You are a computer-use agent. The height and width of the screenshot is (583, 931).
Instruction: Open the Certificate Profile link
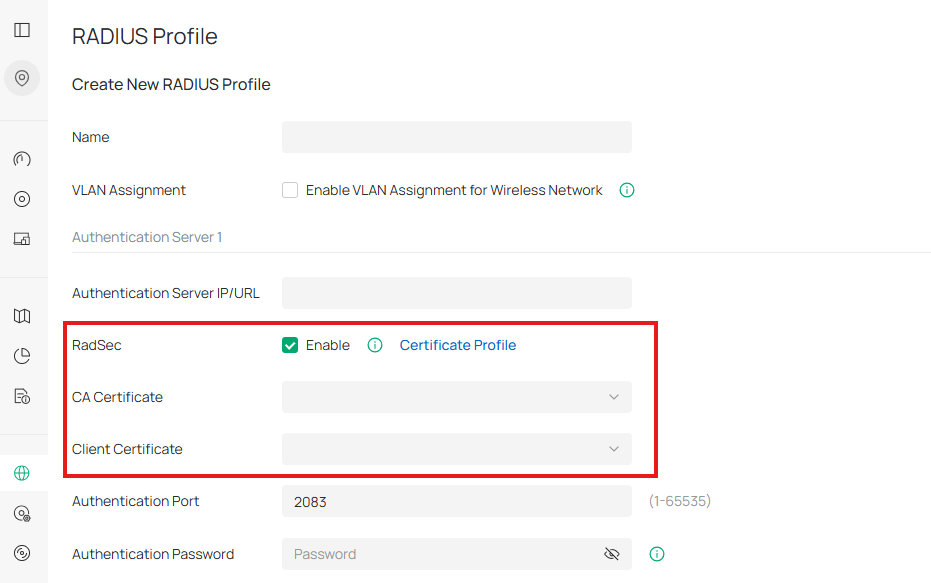[457, 345]
